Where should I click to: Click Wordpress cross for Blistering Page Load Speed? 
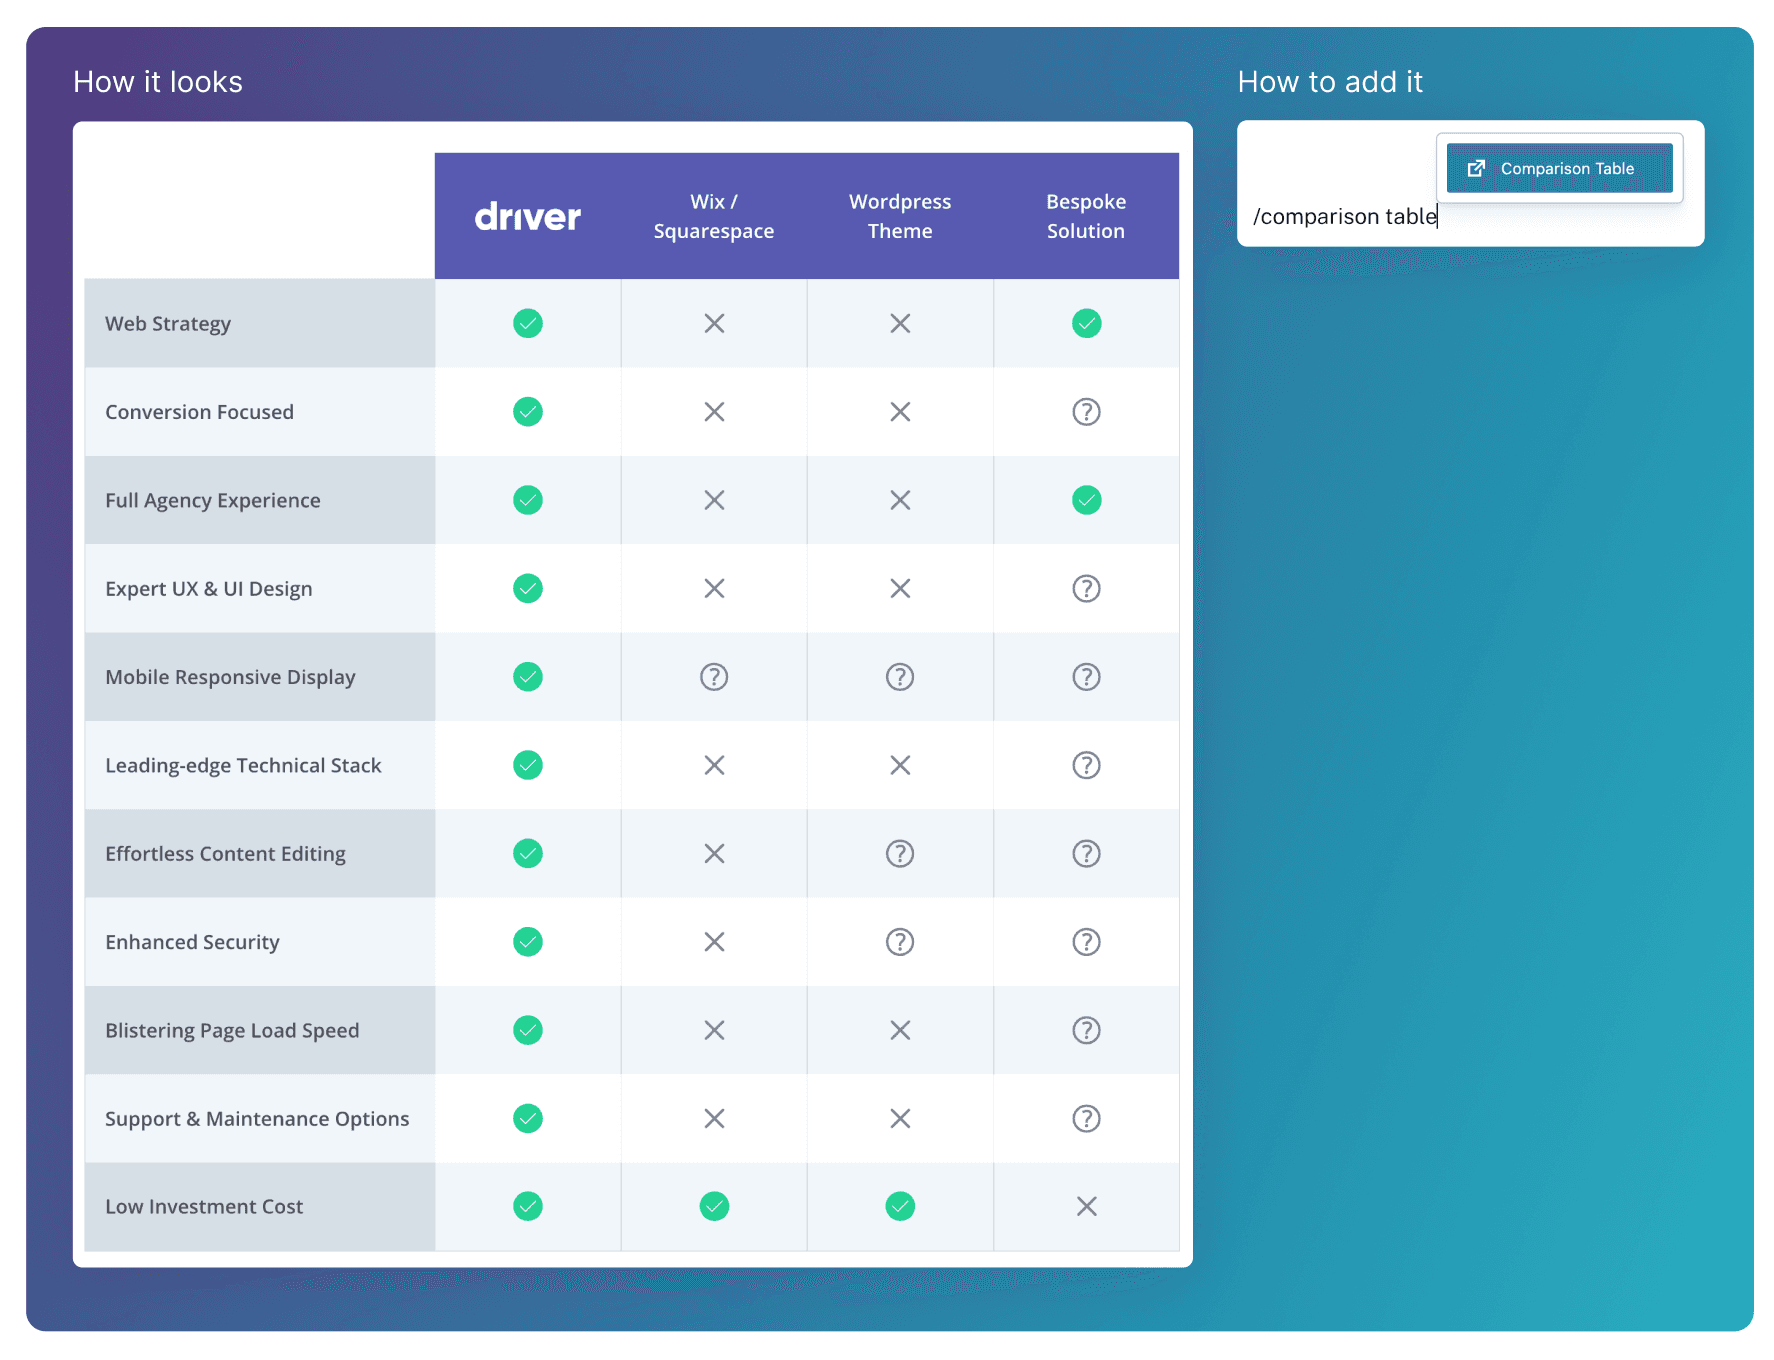pyautogui.click(x=900, y=1030)
